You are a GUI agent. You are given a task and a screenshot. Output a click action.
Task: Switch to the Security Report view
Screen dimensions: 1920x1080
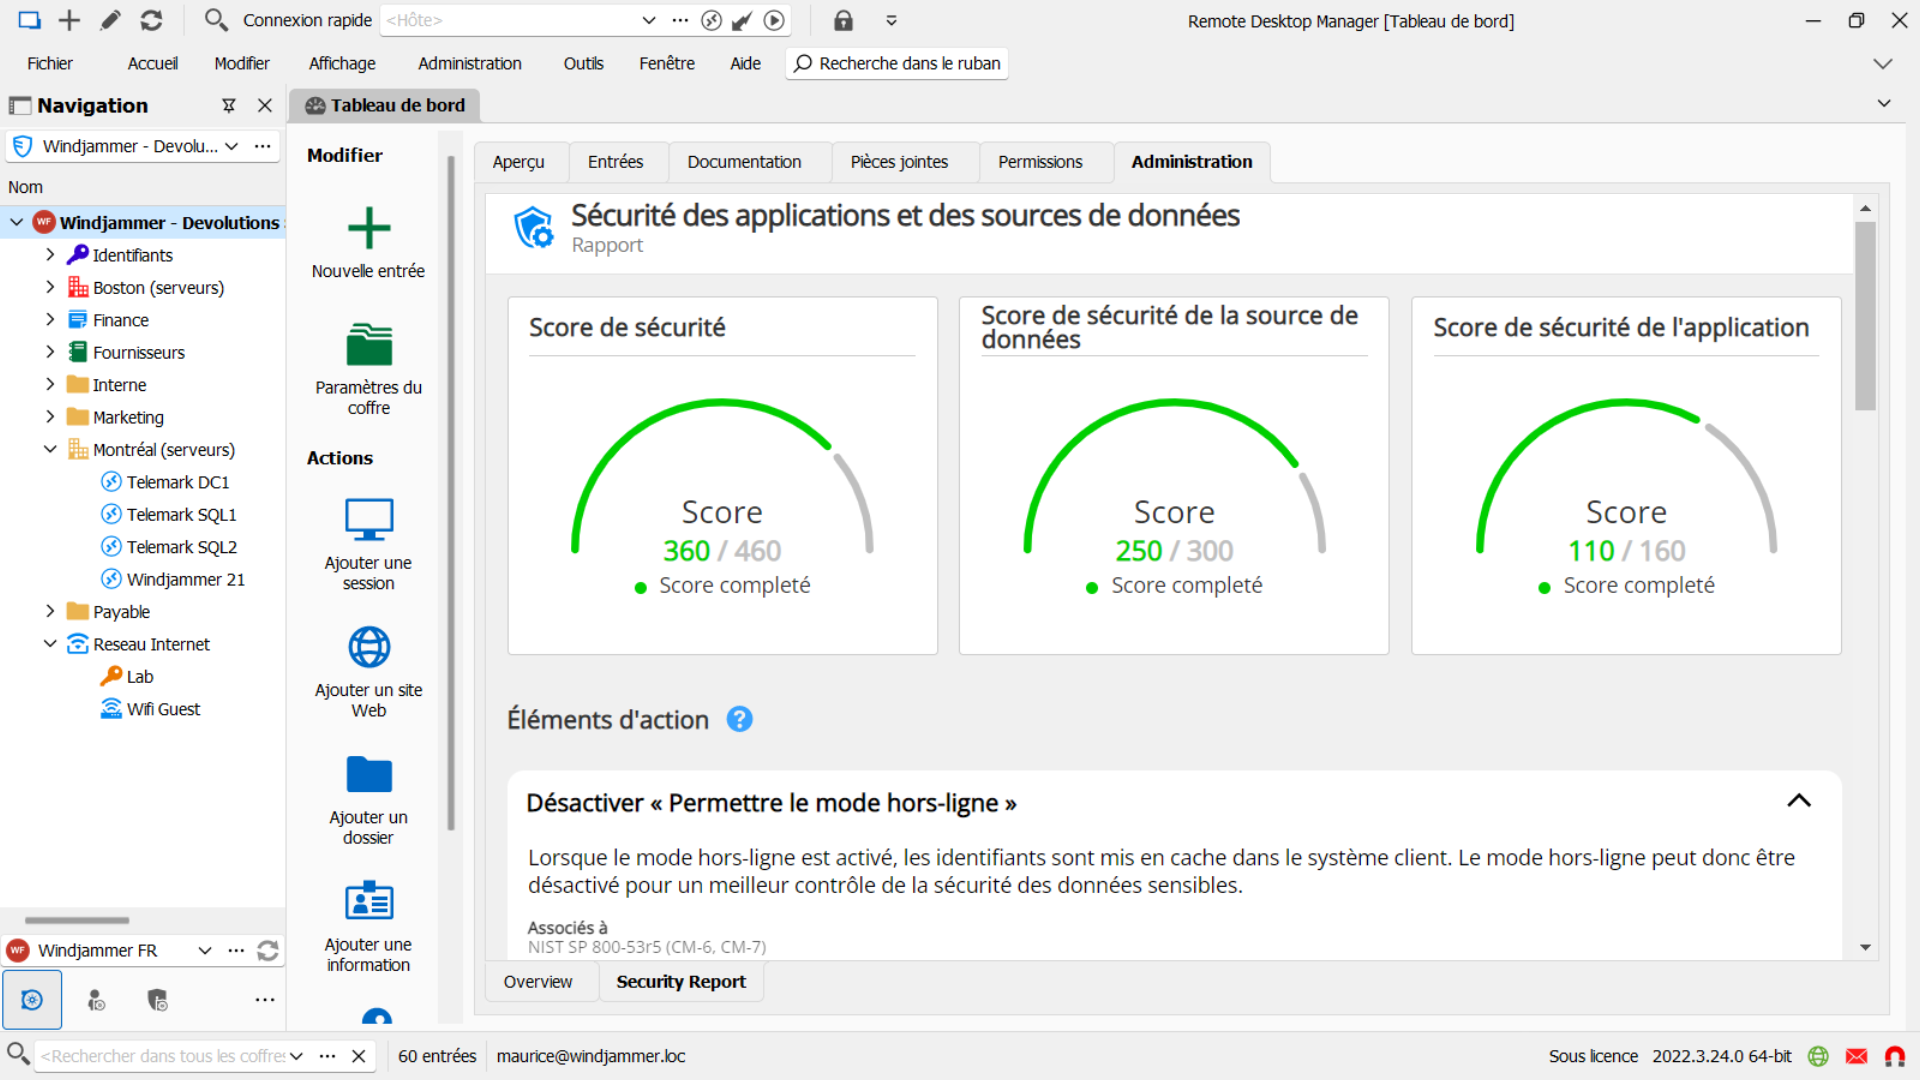click(x=681, y=981)
